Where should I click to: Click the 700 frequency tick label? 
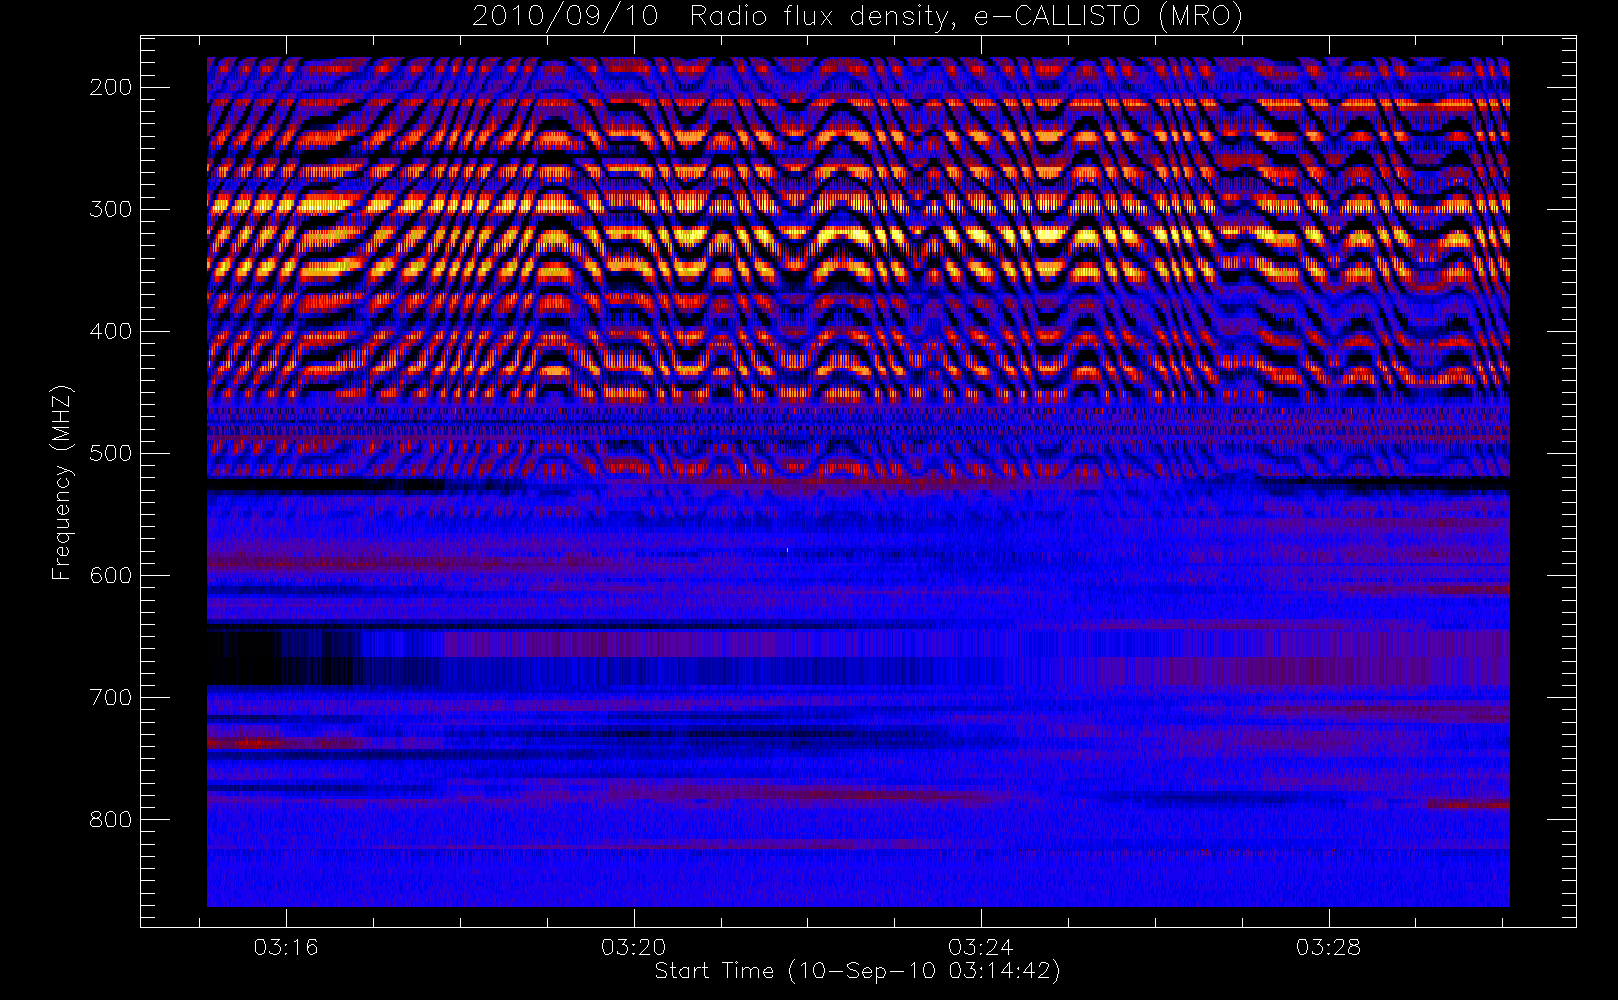[110, 697]
